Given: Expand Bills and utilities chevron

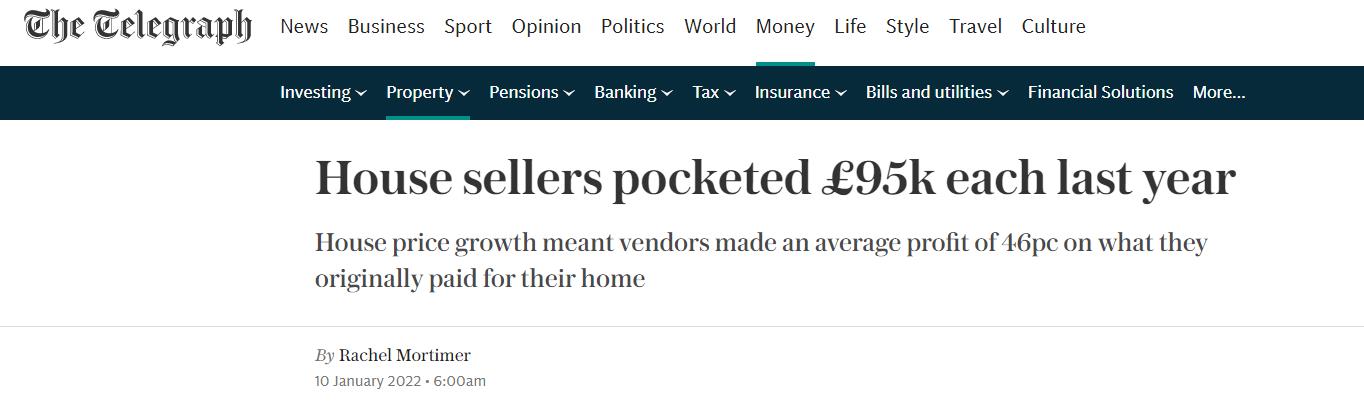Looking at the screenshot, I should pos(1003,93).
